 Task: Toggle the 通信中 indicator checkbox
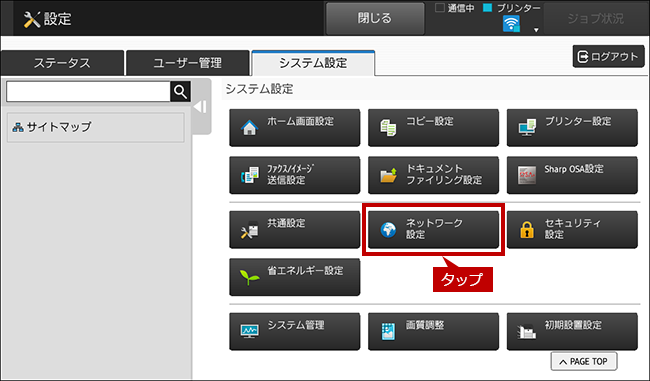click(440, 8)
